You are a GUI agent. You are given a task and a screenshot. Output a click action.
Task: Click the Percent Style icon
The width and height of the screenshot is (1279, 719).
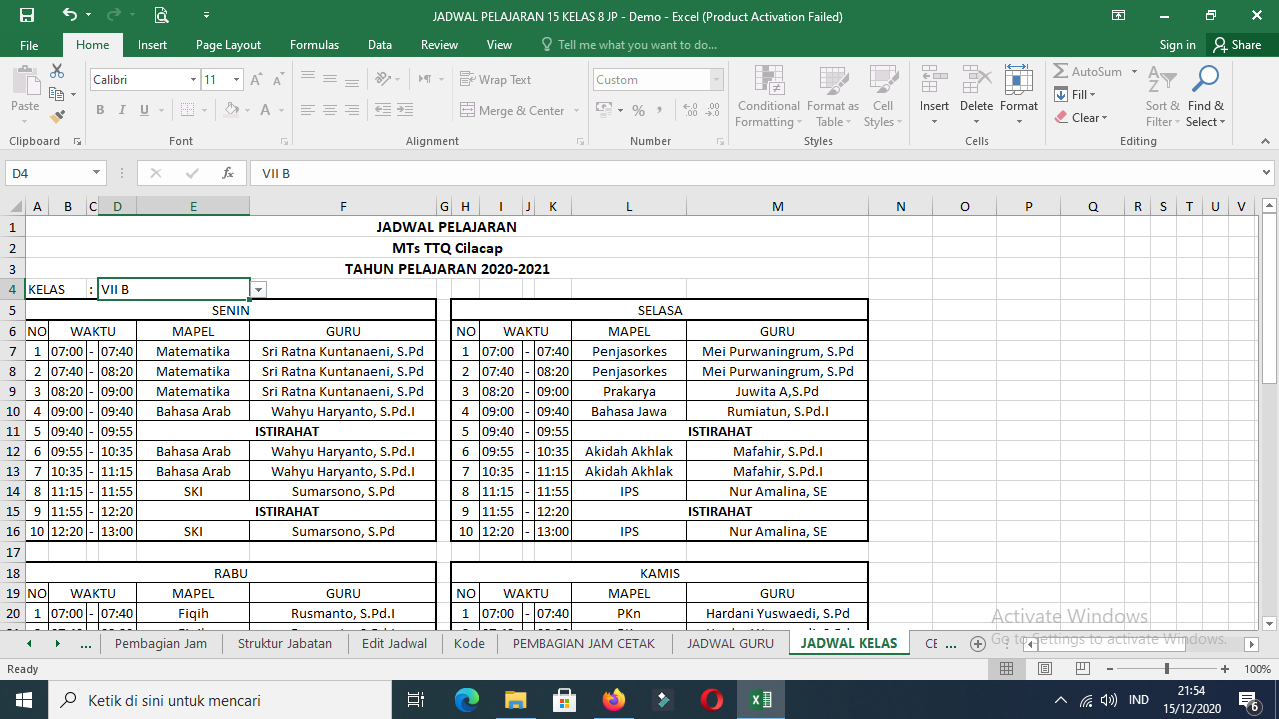[638, 110]
